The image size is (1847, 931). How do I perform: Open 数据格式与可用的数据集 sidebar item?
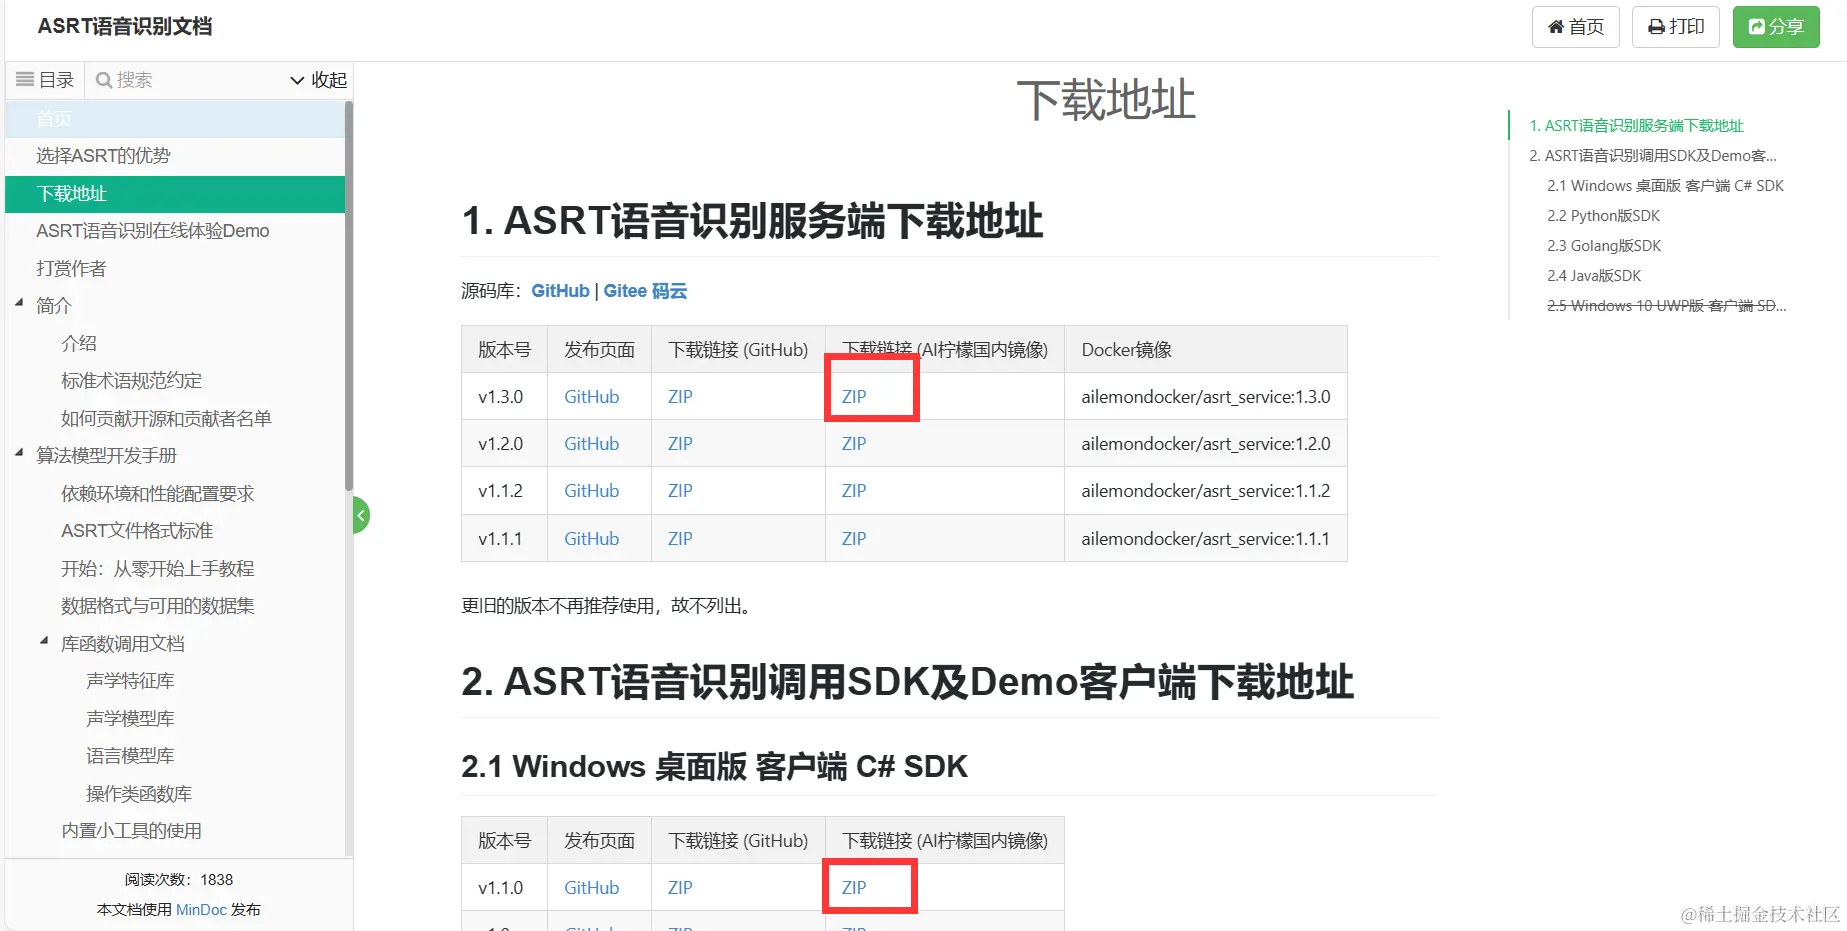158,606
